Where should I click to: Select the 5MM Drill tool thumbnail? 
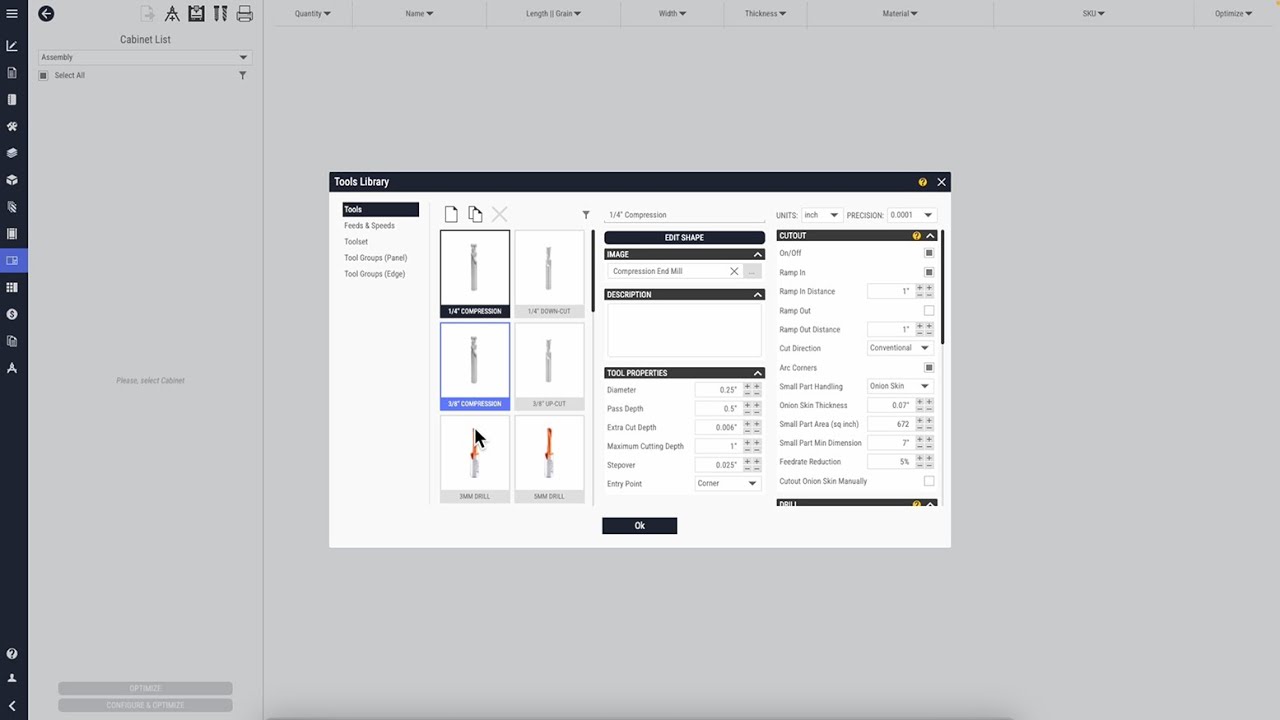coord(549,459)
